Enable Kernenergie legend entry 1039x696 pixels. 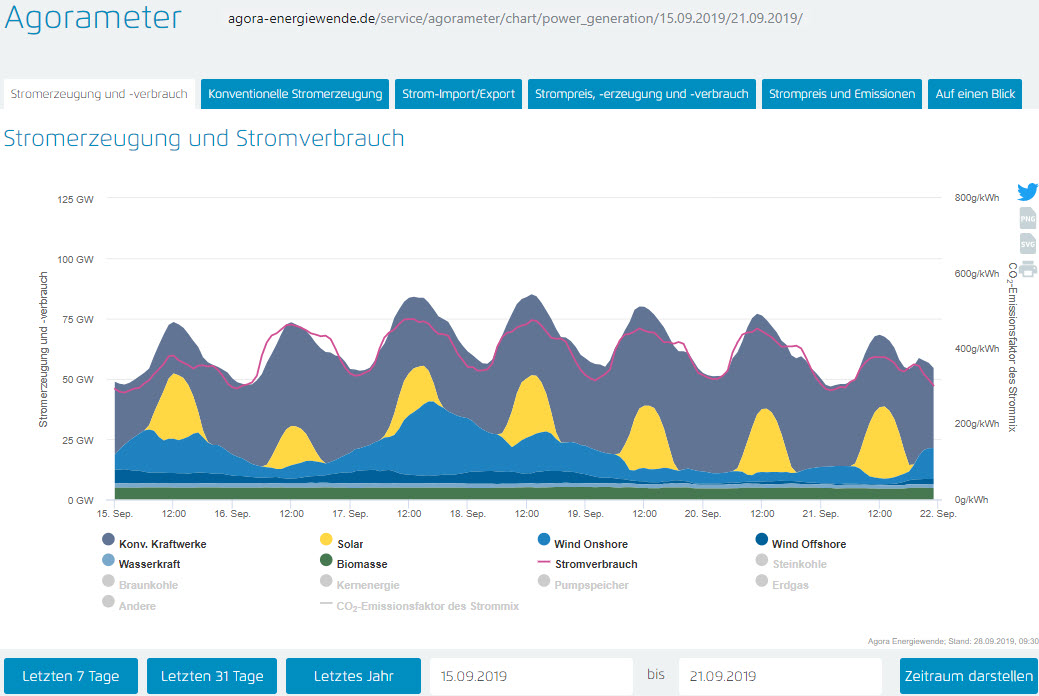[365, 585]
